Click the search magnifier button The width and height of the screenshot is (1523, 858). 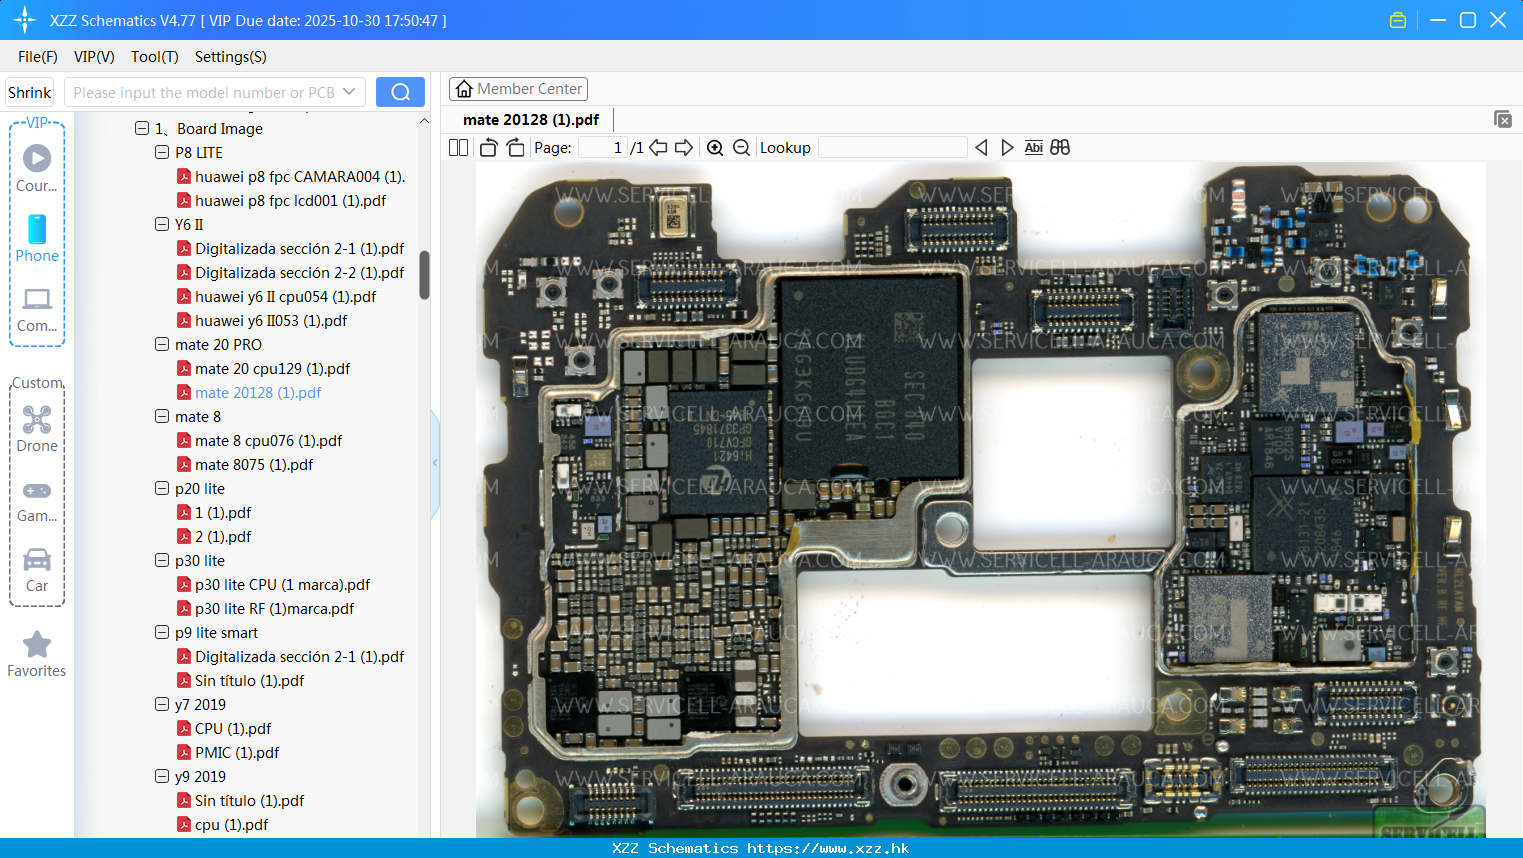click(x=400, y=92)
